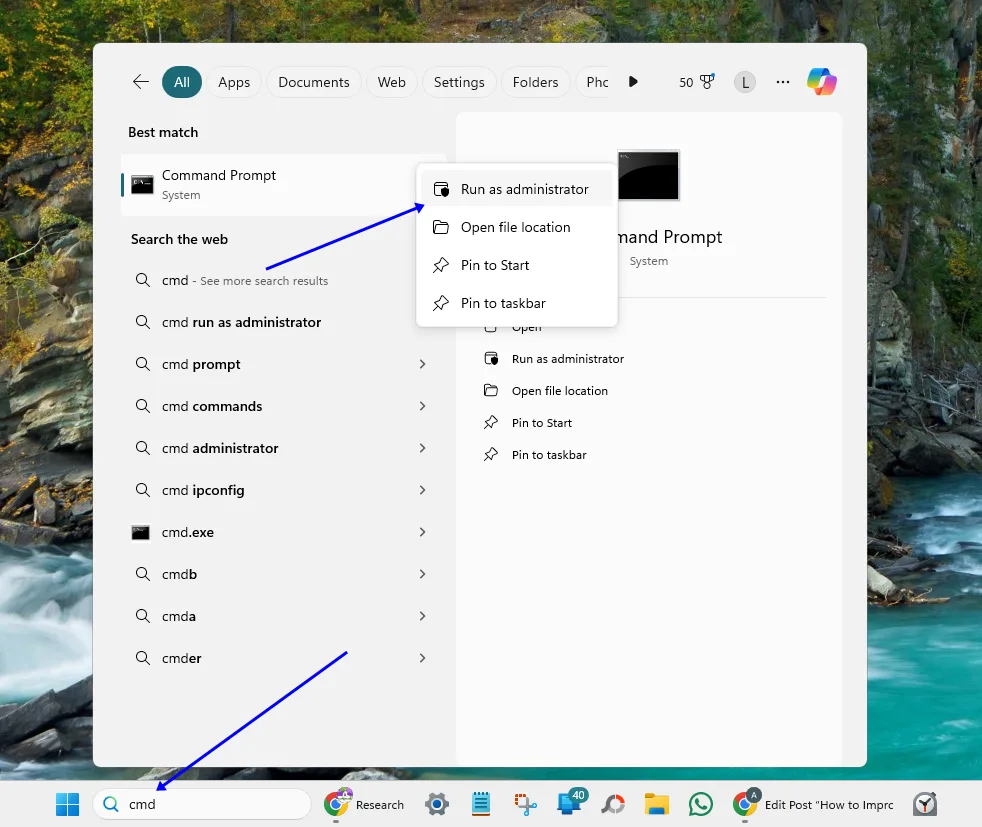
Task: Select 'Run as administrator' in context menu
Action: coord(524,189)
